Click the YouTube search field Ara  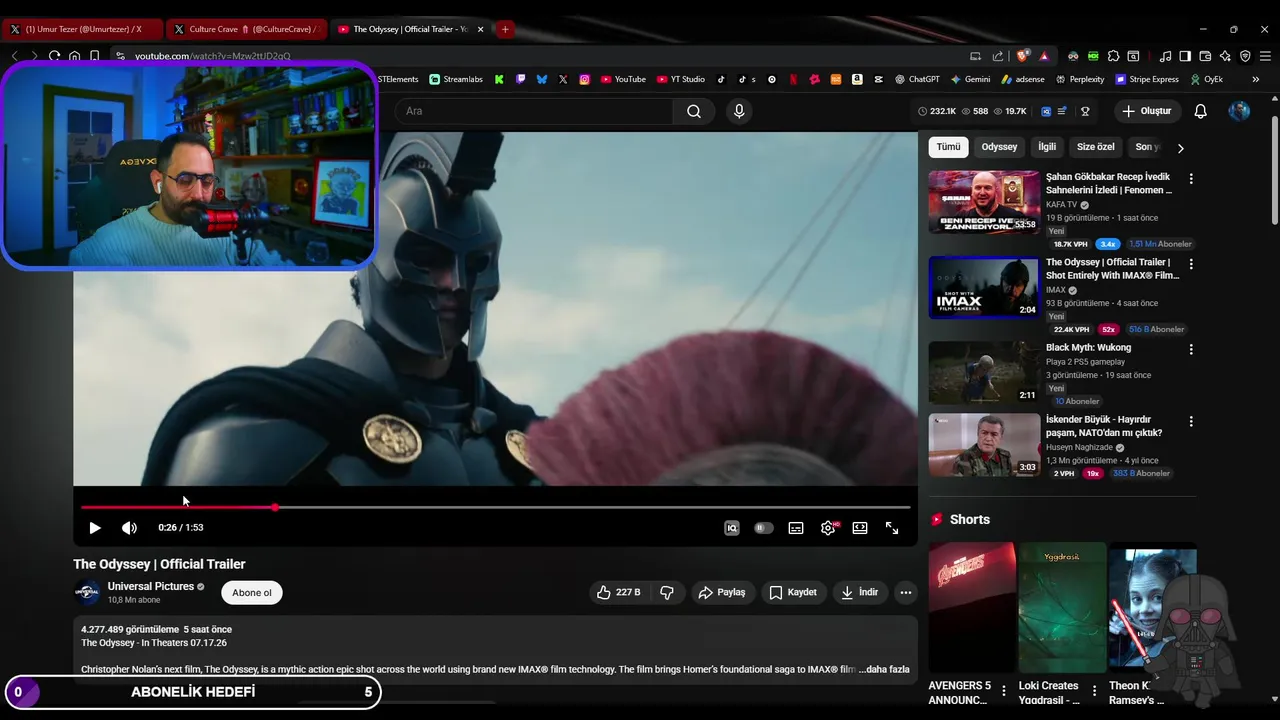coord(533,111)
